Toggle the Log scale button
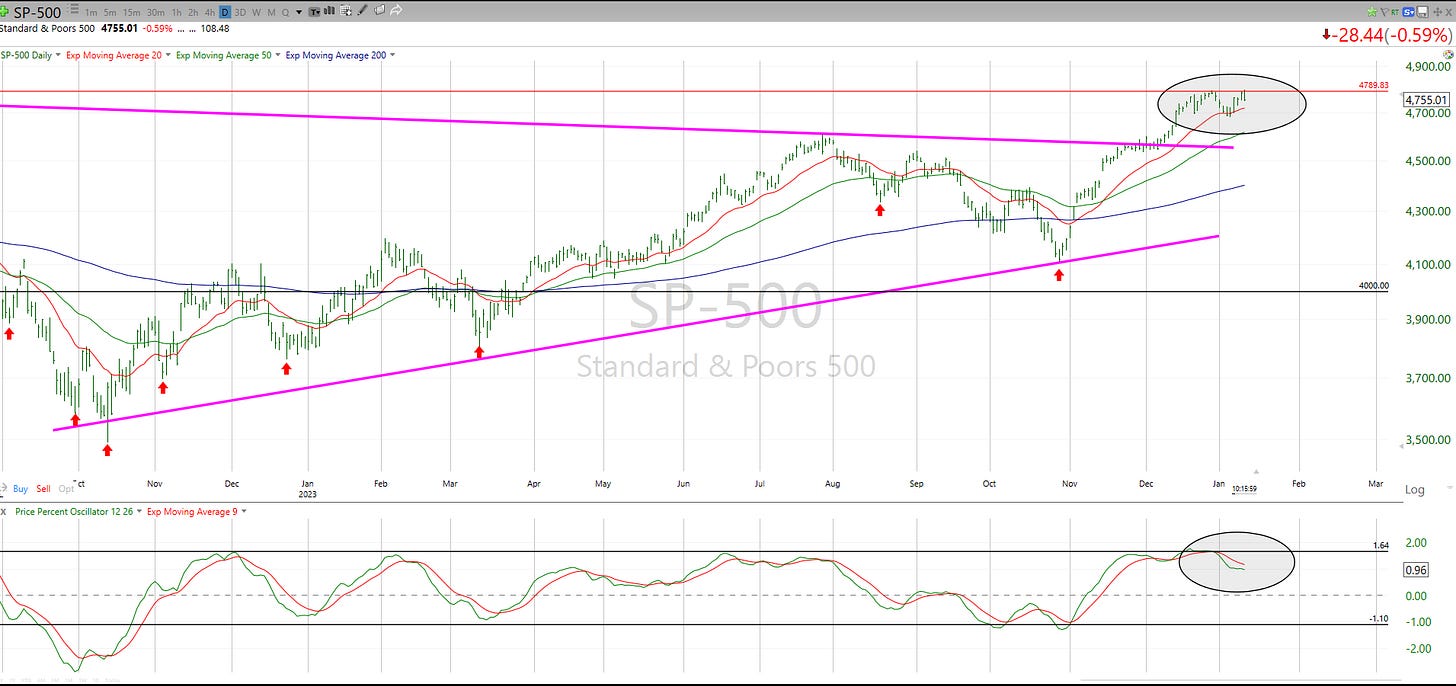 (1415, 490)
